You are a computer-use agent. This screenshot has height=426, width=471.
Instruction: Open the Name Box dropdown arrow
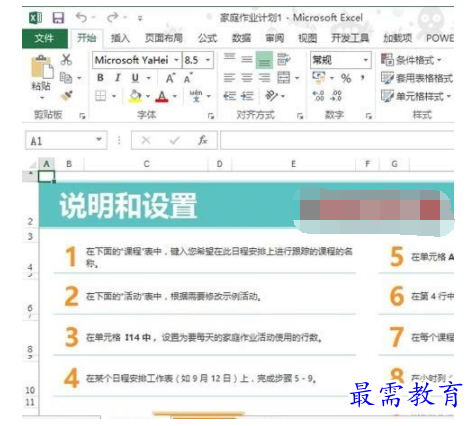[x=99, y=139]
